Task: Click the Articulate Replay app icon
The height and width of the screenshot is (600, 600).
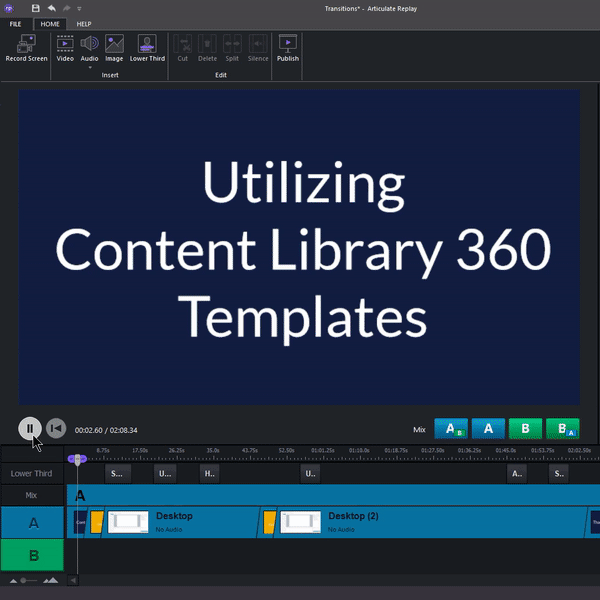Action: click(x=8, y=8)
